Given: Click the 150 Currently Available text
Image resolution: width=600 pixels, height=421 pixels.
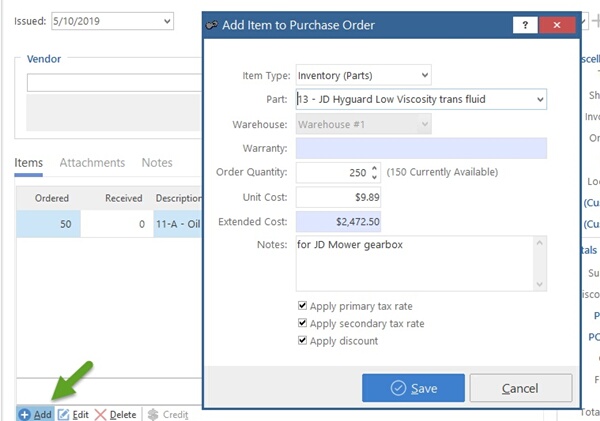Looking at the screenshot, I should (x=442, y=172).
